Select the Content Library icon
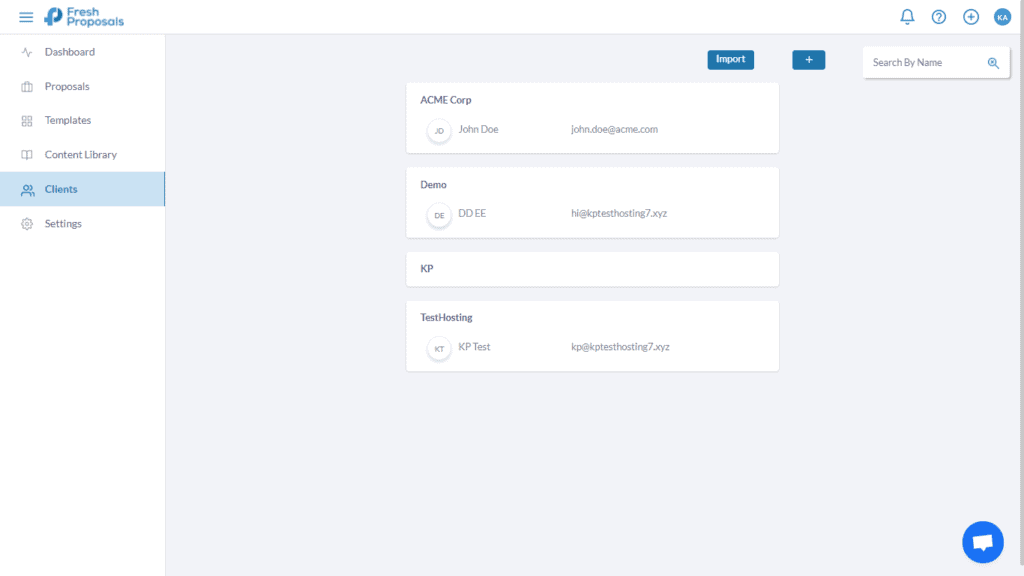The width and height of the screenshot is (1024, 576). 26,154
